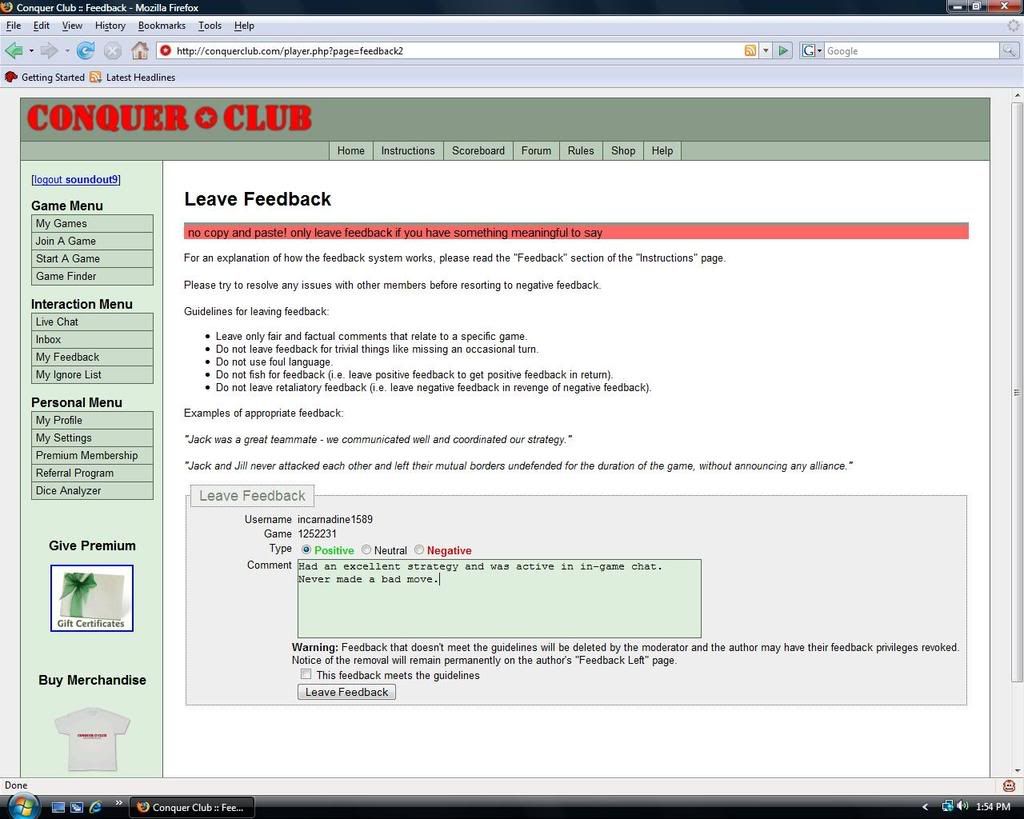Open the View menu

72,25
